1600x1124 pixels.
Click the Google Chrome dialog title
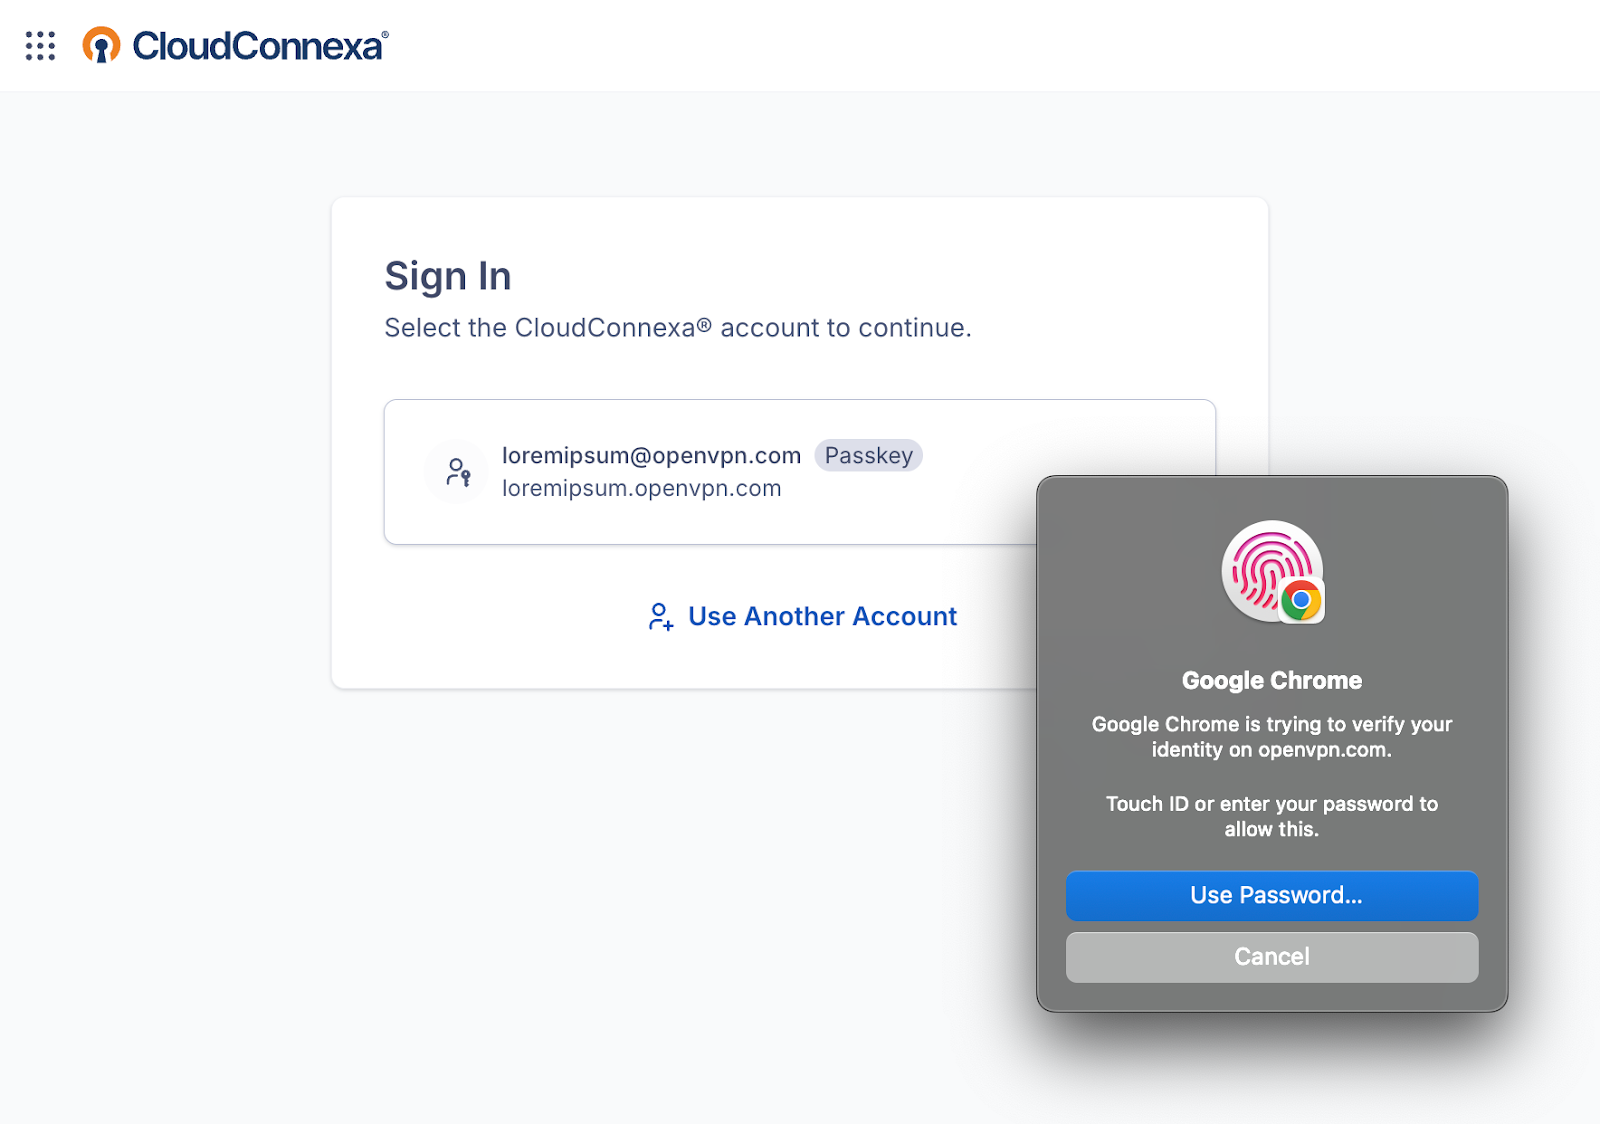pyautogui.click(x=1271, y=681)
